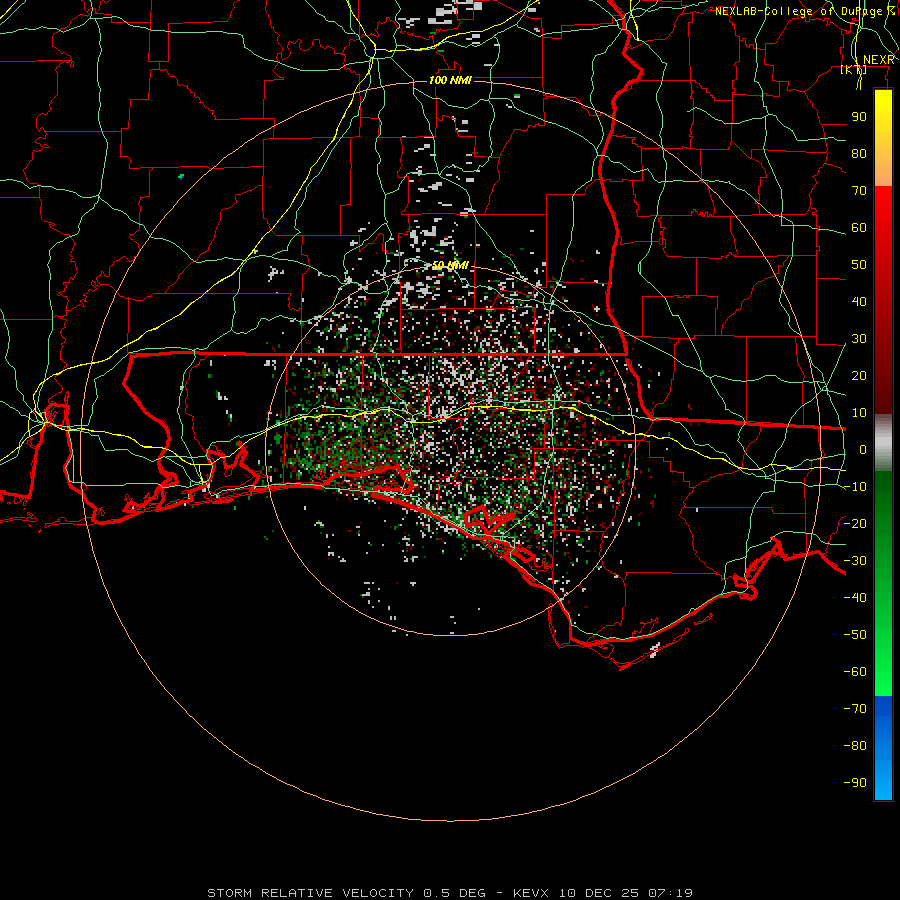Click the positive 10 value on the scale
This screenshot has height=900, width=900.
click(x=859, y=413)
